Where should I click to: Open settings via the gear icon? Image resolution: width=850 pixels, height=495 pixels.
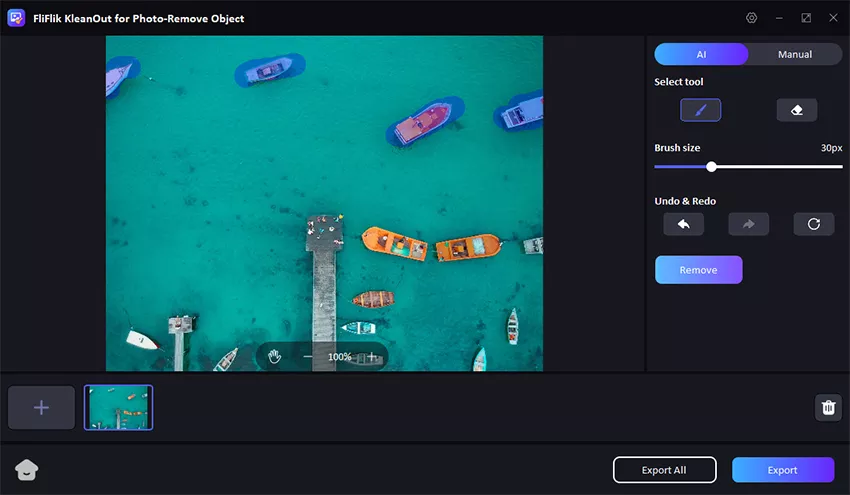(751, 18)
